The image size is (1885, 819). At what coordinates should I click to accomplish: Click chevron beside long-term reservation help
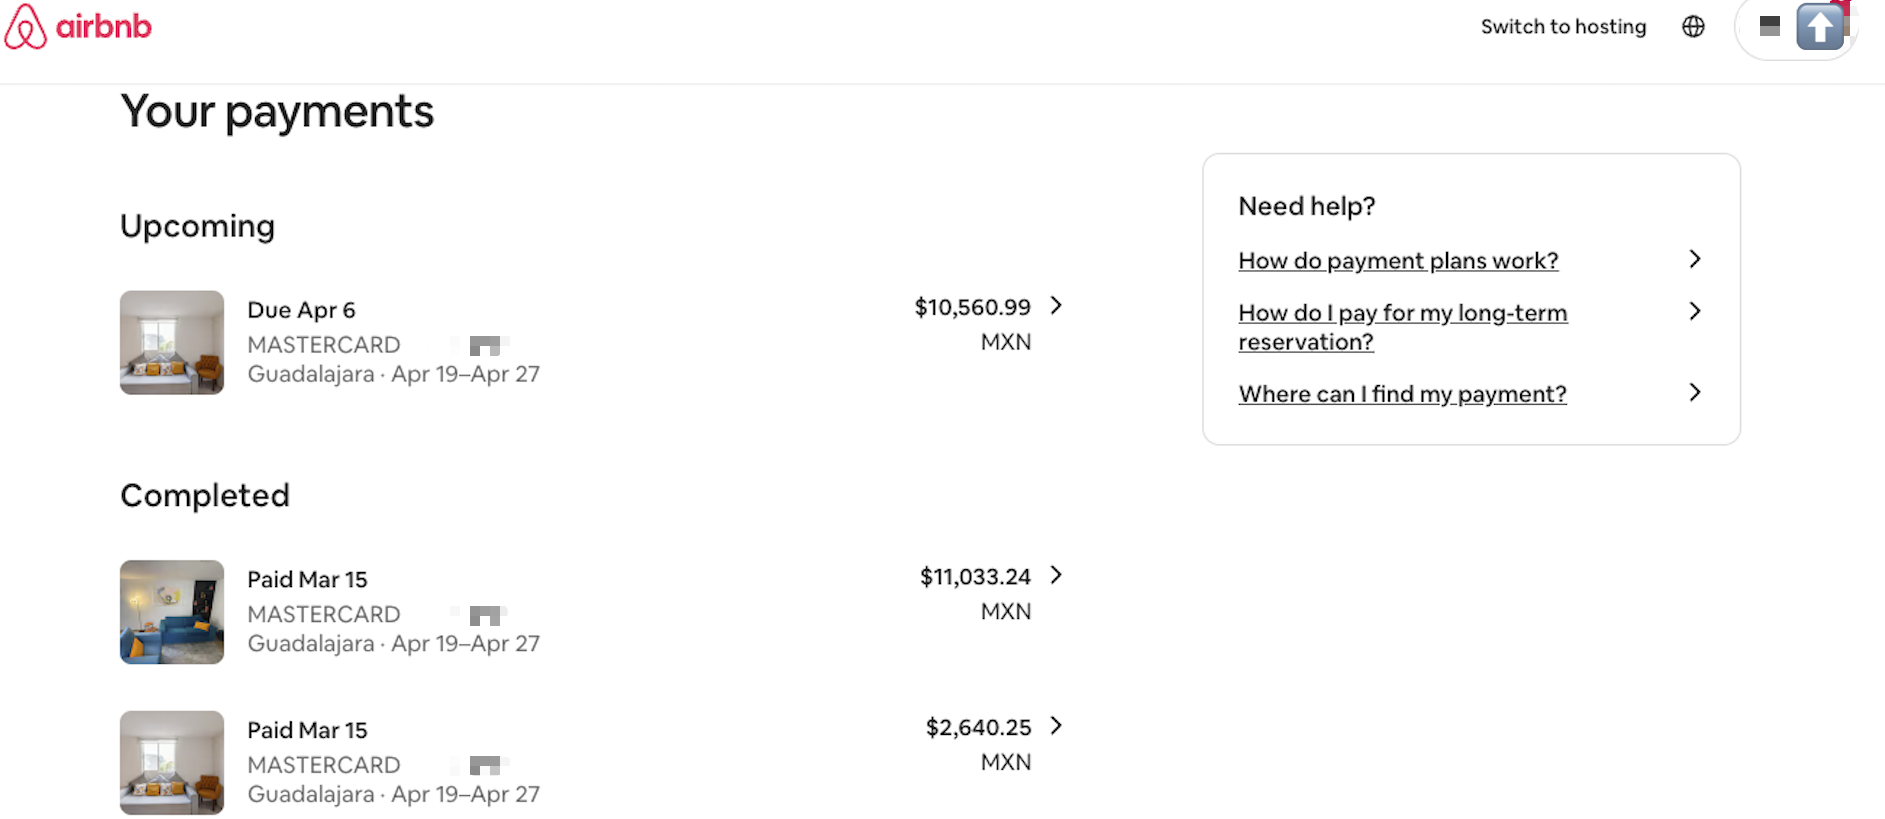(x=1695, y=311)
